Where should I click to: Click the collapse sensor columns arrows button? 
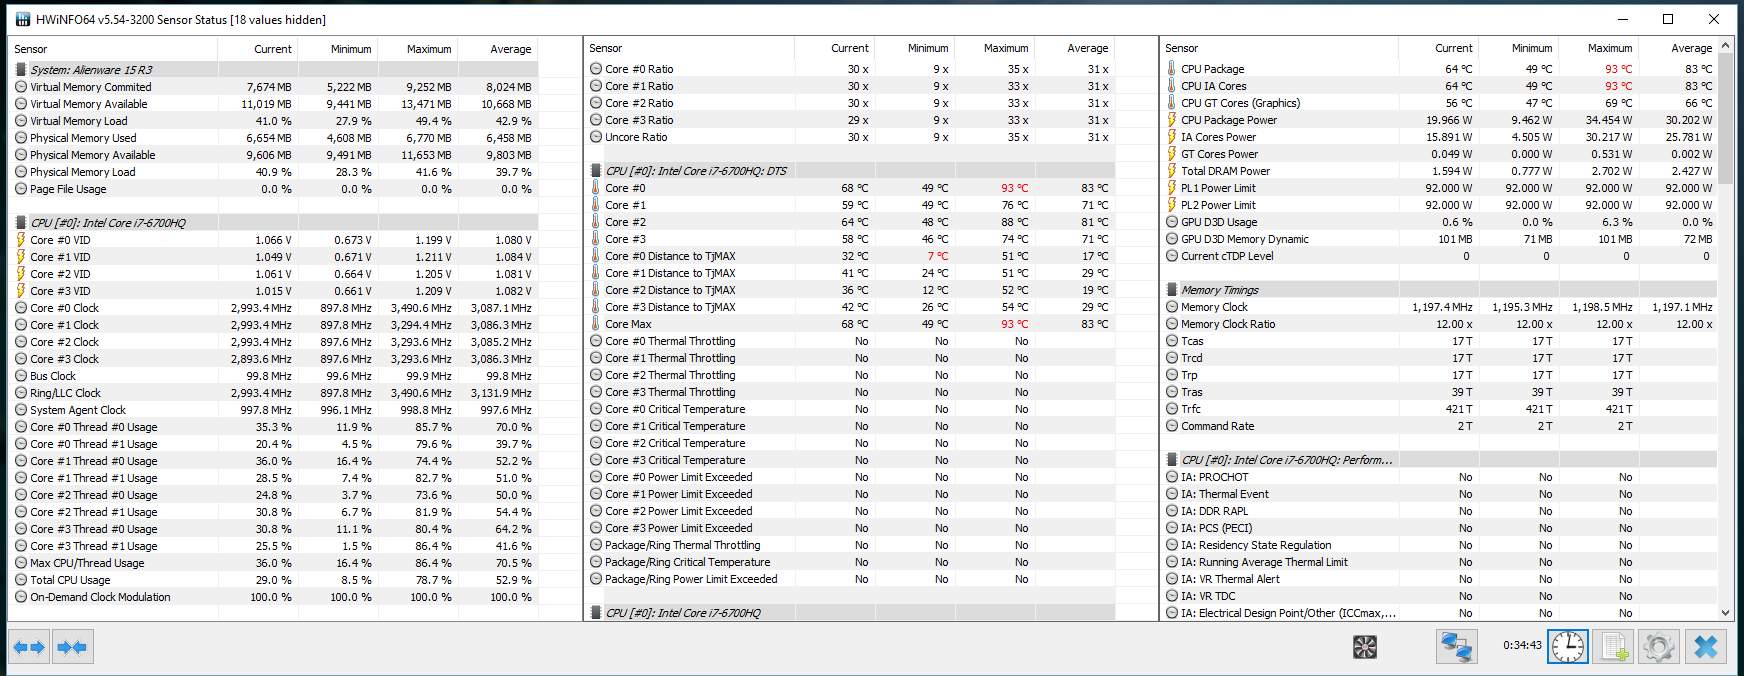(73, 647)
